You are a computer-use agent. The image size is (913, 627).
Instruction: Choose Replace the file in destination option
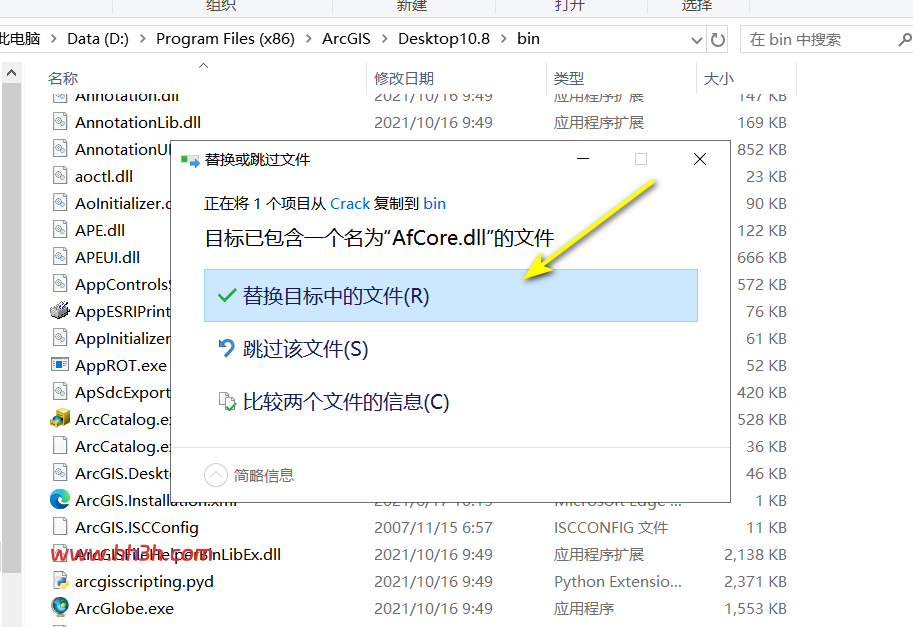tap(451, 295)
